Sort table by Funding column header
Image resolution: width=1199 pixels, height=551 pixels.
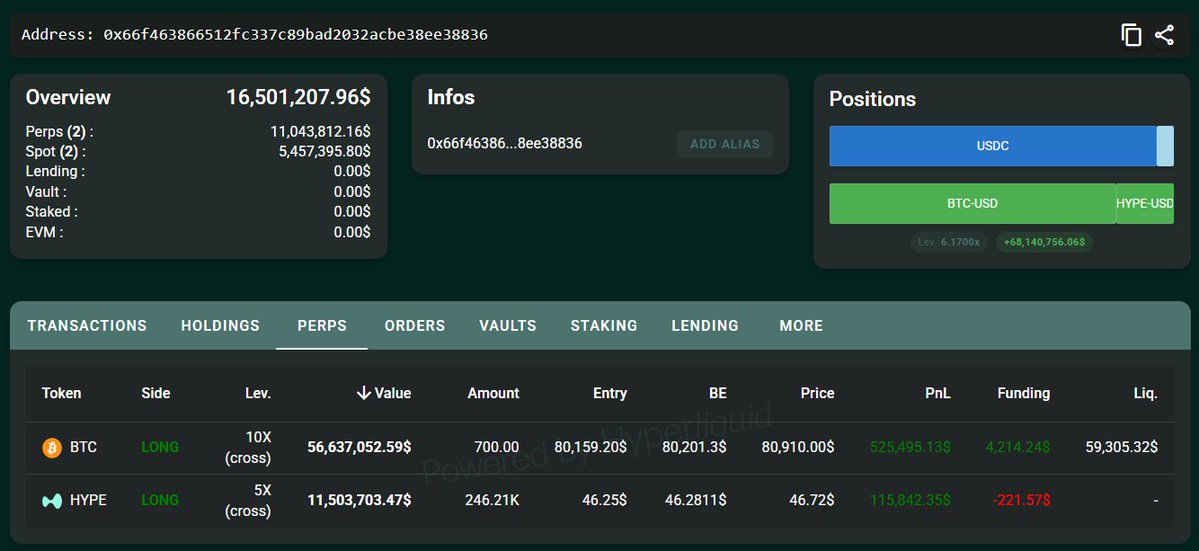[x=1023, y=393]
